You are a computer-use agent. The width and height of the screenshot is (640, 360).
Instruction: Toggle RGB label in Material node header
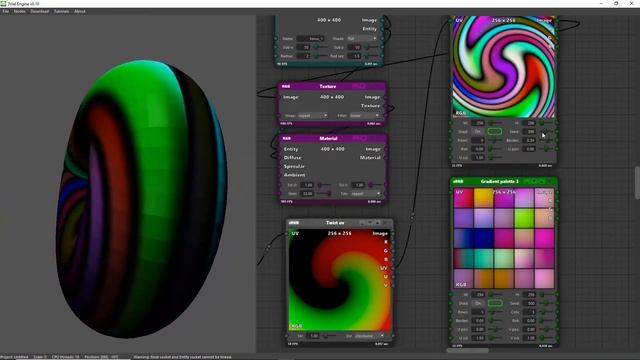[287, 138]
